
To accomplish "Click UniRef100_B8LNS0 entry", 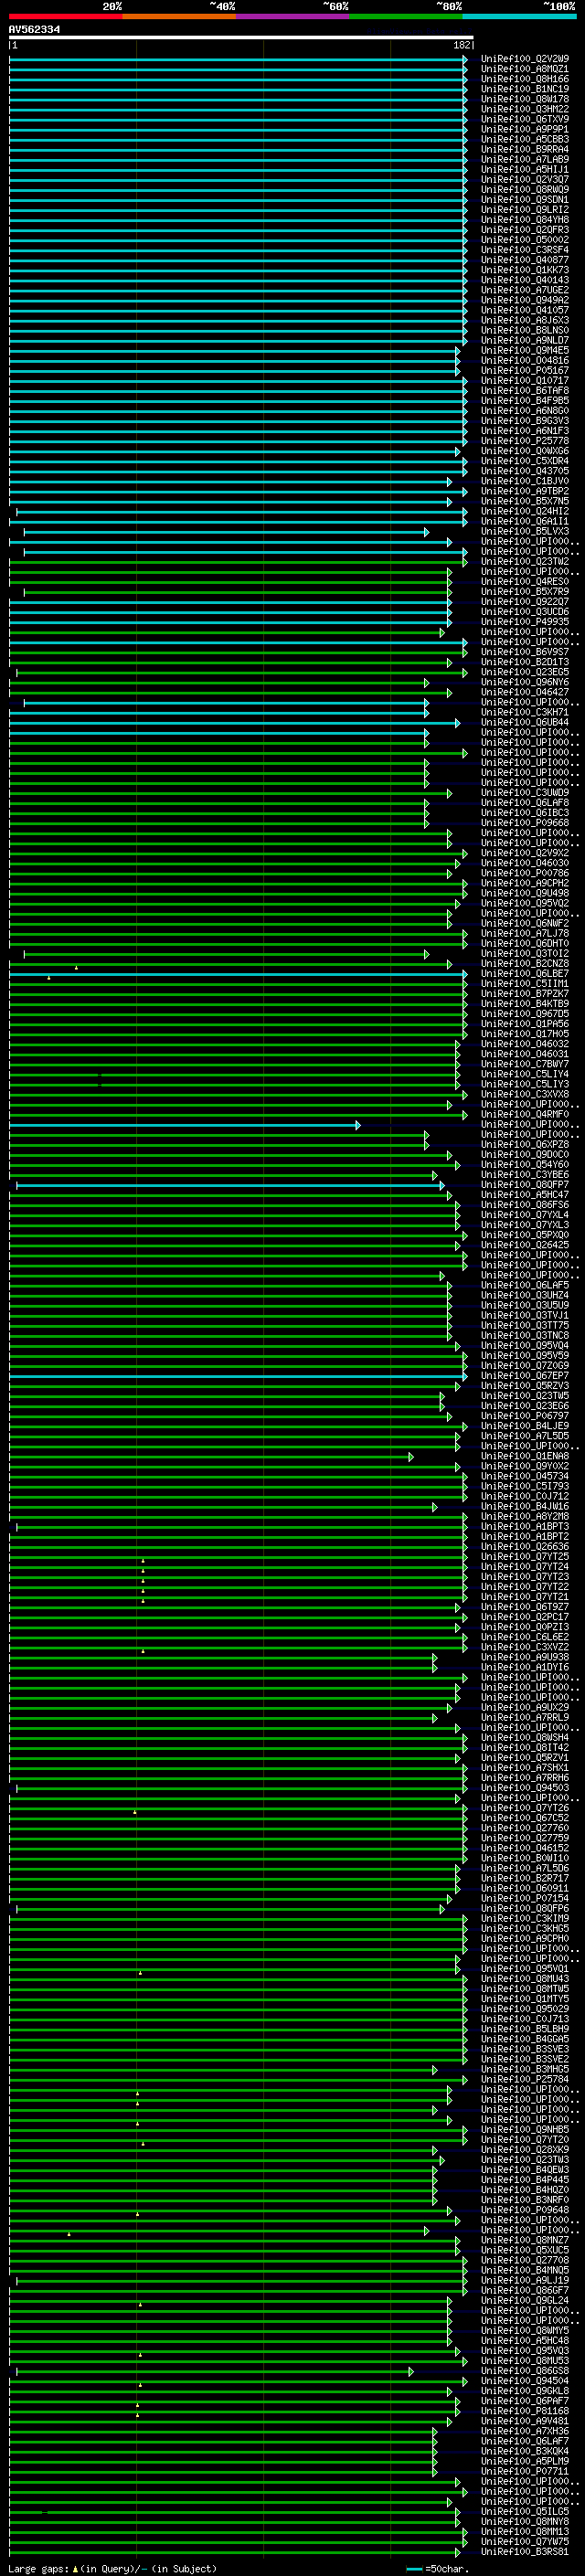I will tap(524, 330).
